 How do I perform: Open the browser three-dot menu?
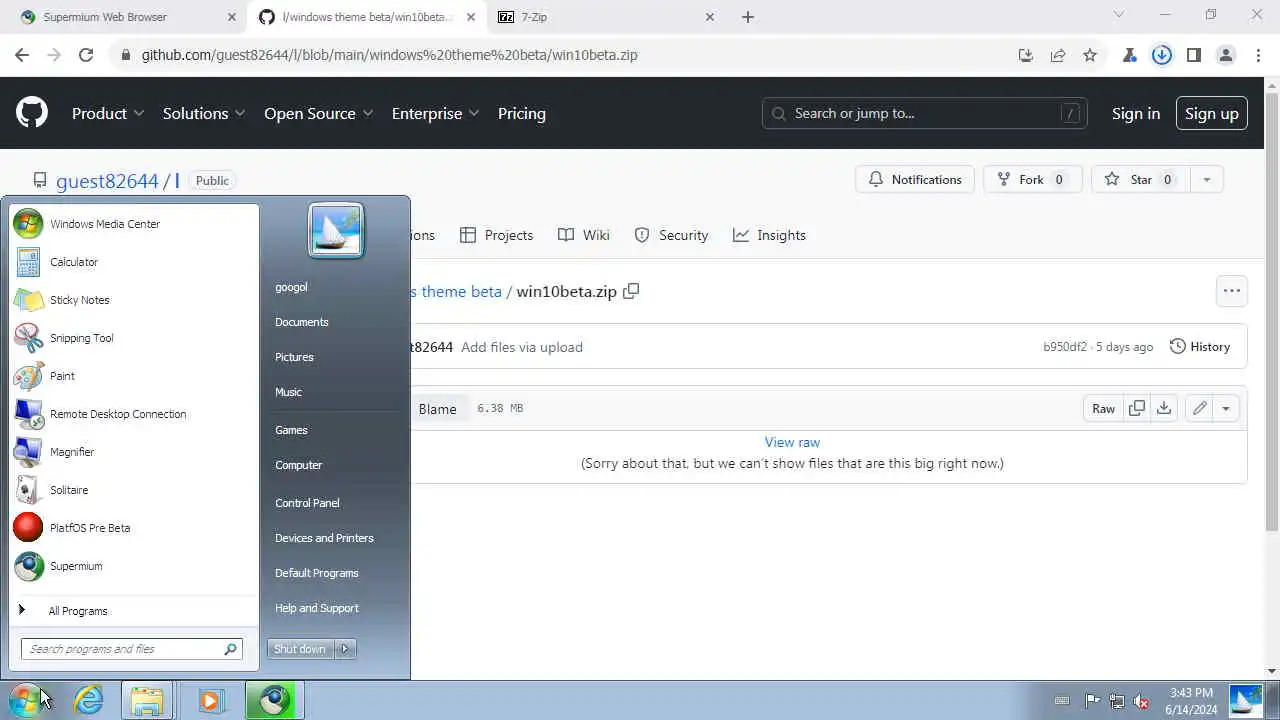pyautogui.click(x=1258, y=55)
